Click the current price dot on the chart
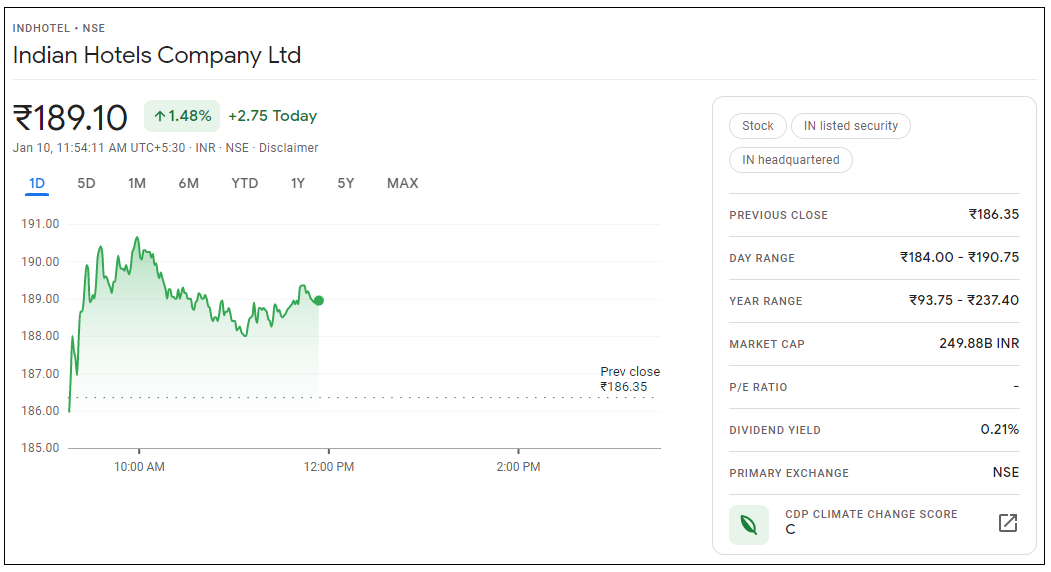 318,300
